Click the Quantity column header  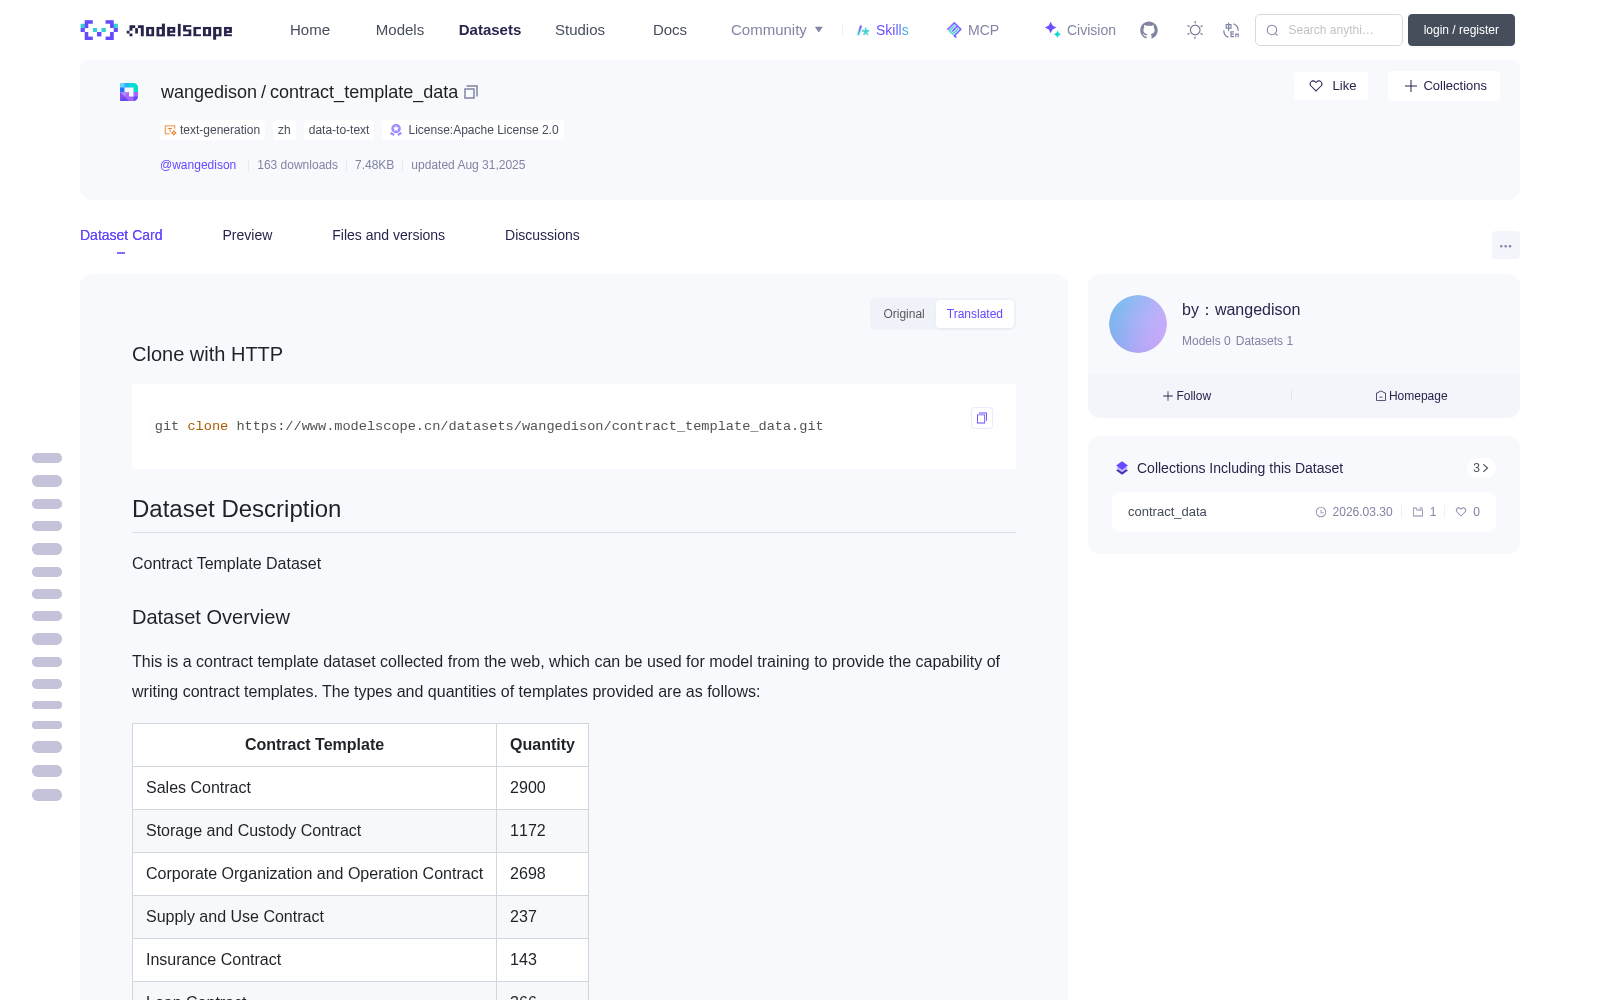tap(542, 745)
